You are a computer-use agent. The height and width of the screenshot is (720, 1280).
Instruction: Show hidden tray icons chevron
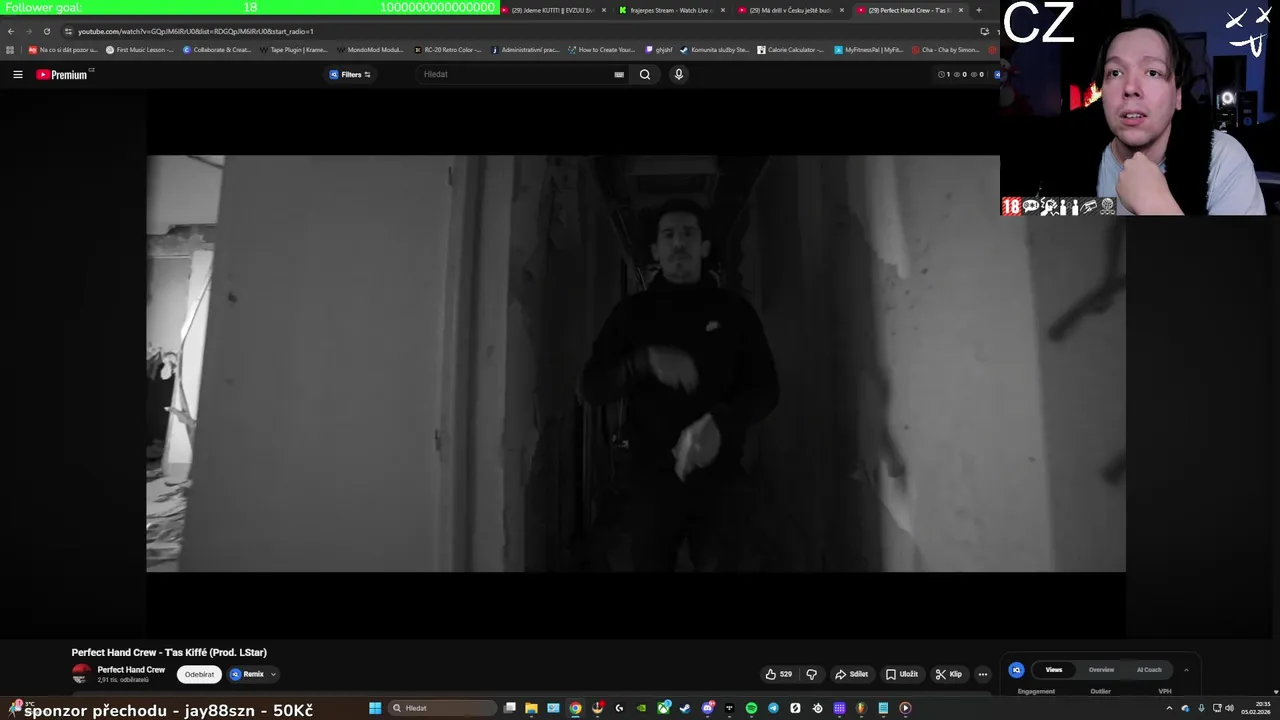[x=1169, y=708]
